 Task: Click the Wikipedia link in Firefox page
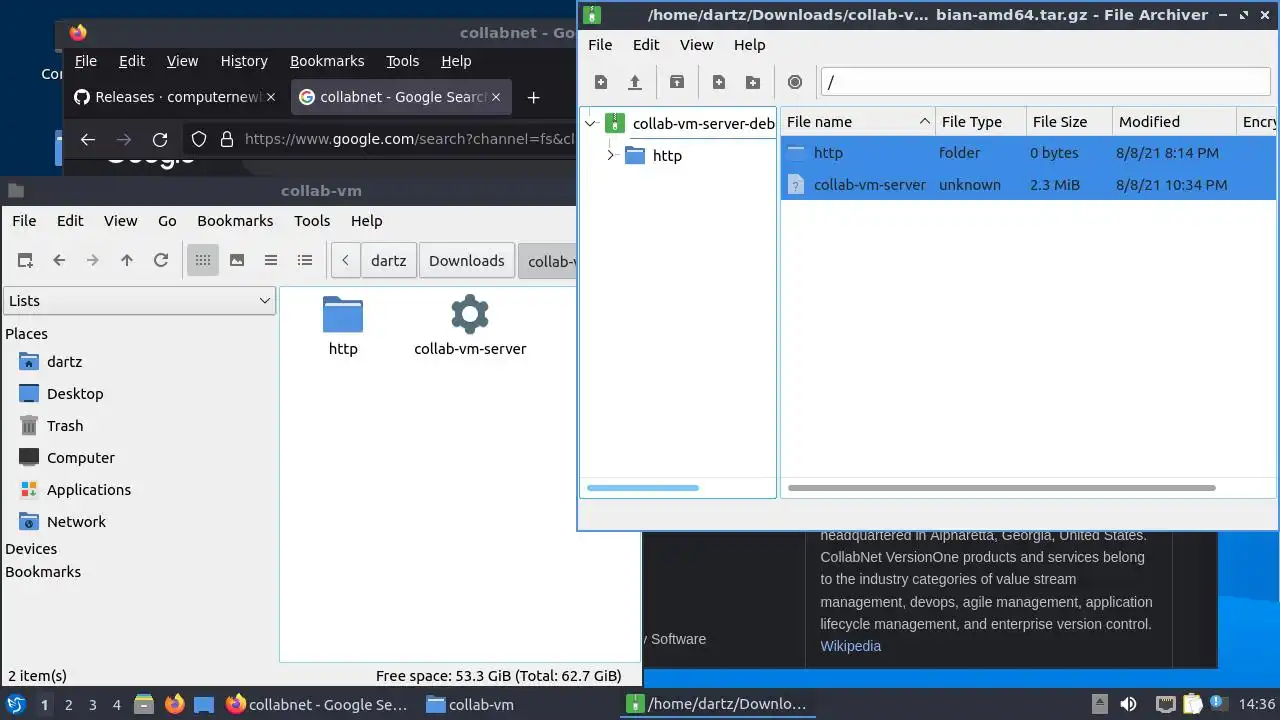(x=851, y=646)
